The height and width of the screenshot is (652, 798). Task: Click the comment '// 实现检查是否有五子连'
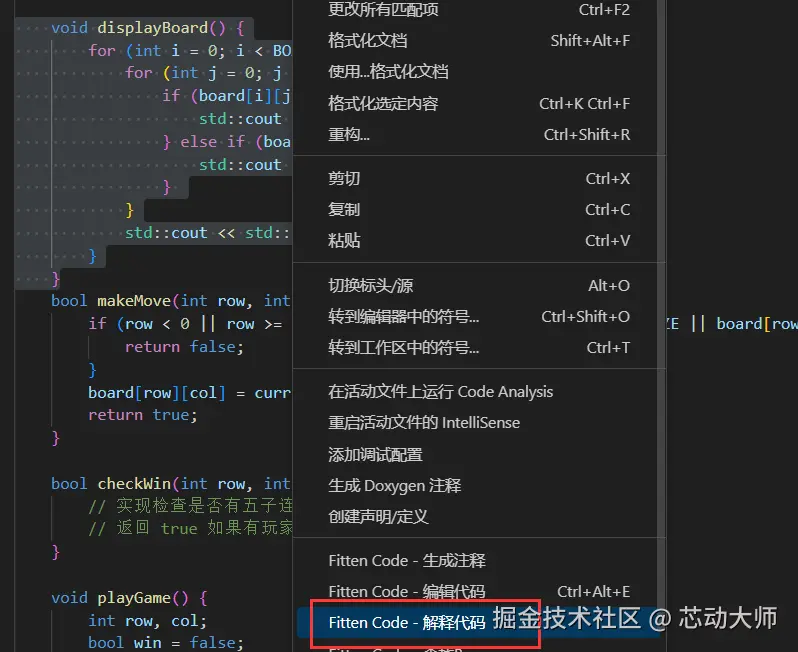(190, 506)
